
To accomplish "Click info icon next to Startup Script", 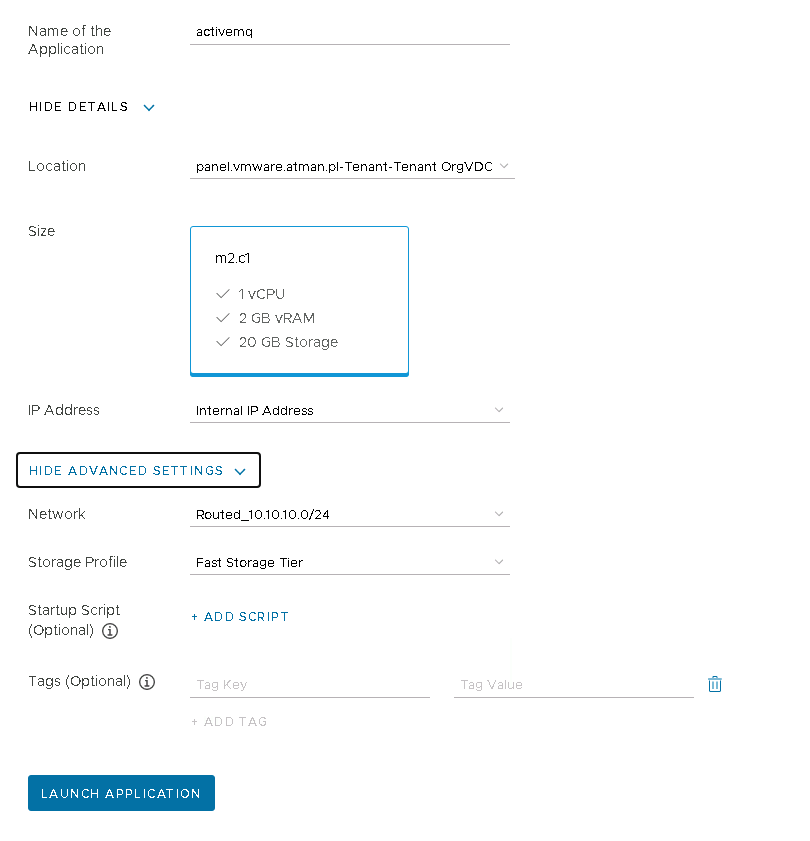I will (111, 631).
